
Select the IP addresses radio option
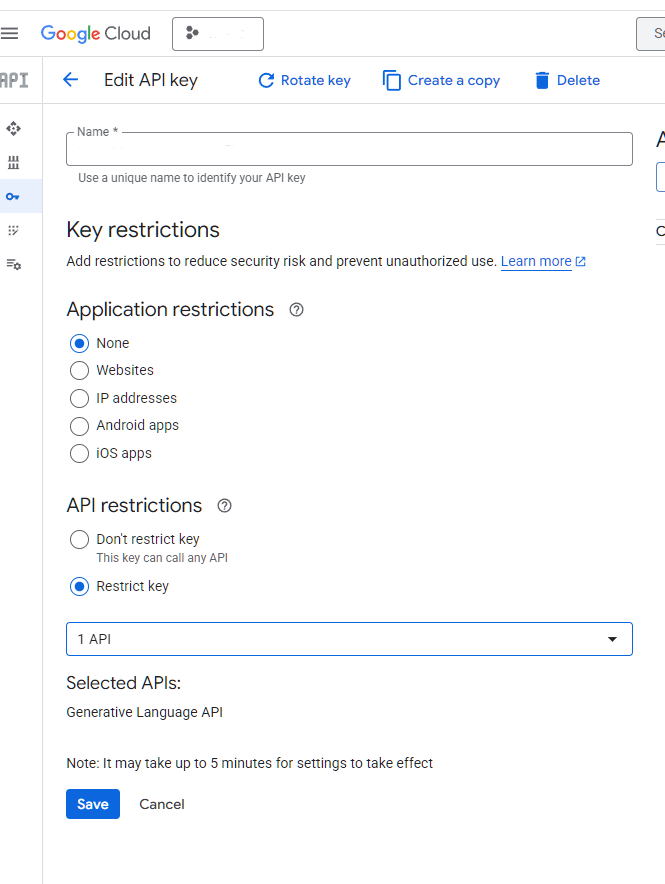[80, 398]
